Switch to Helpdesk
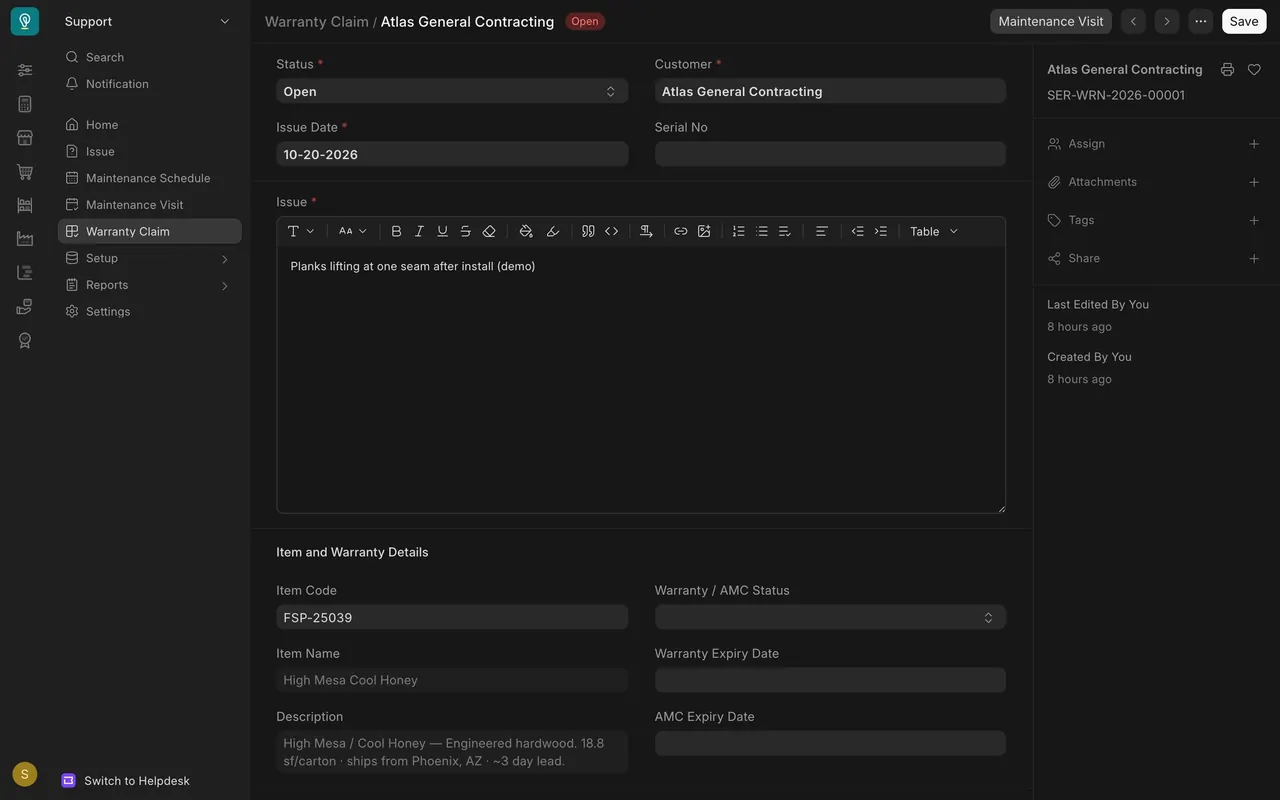The height and width of the screenshot is (800, 1280). (x=126, y=780)
